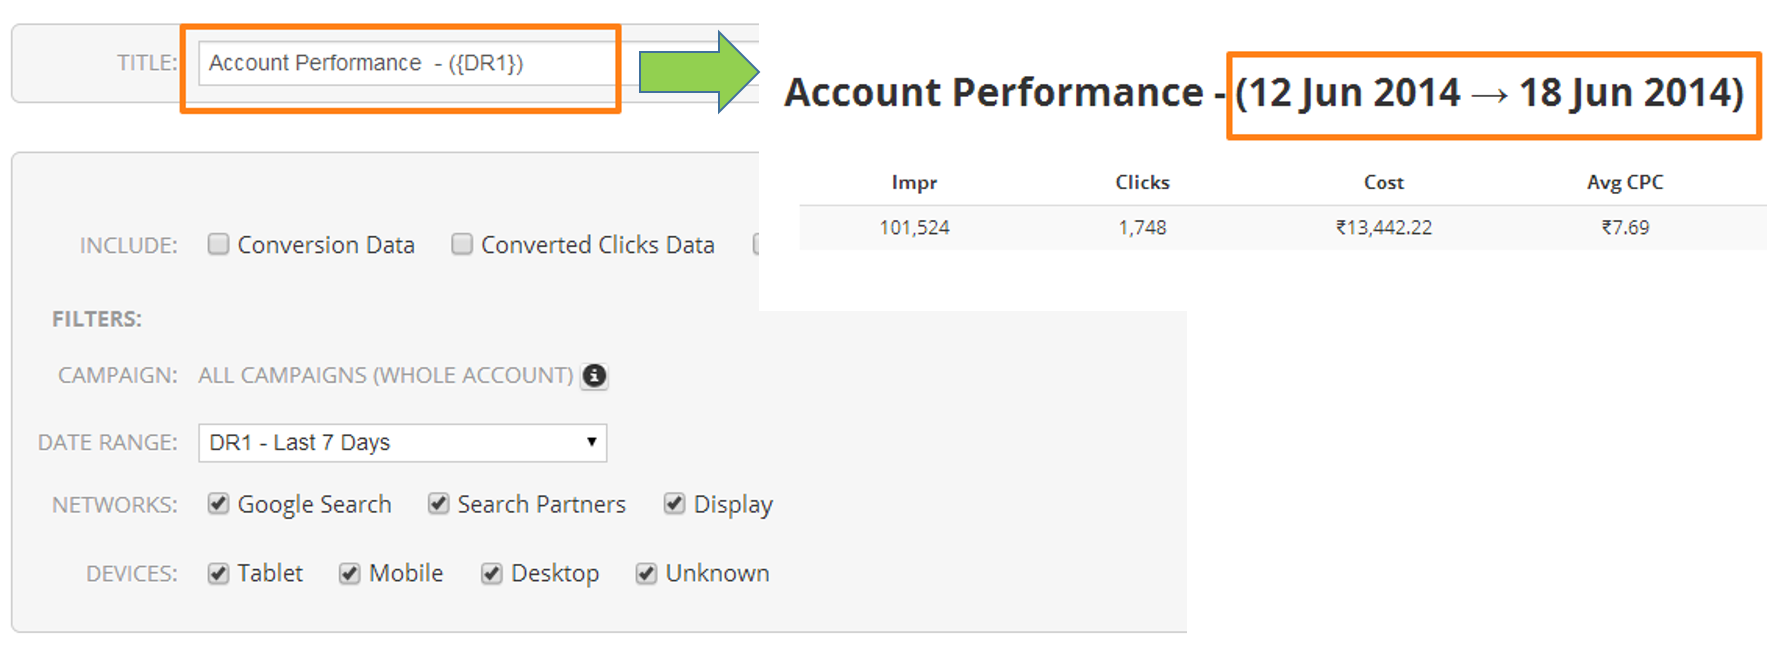The height and width of the screenshot is (647, 1767).
Task: Uncheck the Google Search network
Action: click(218, 503)
